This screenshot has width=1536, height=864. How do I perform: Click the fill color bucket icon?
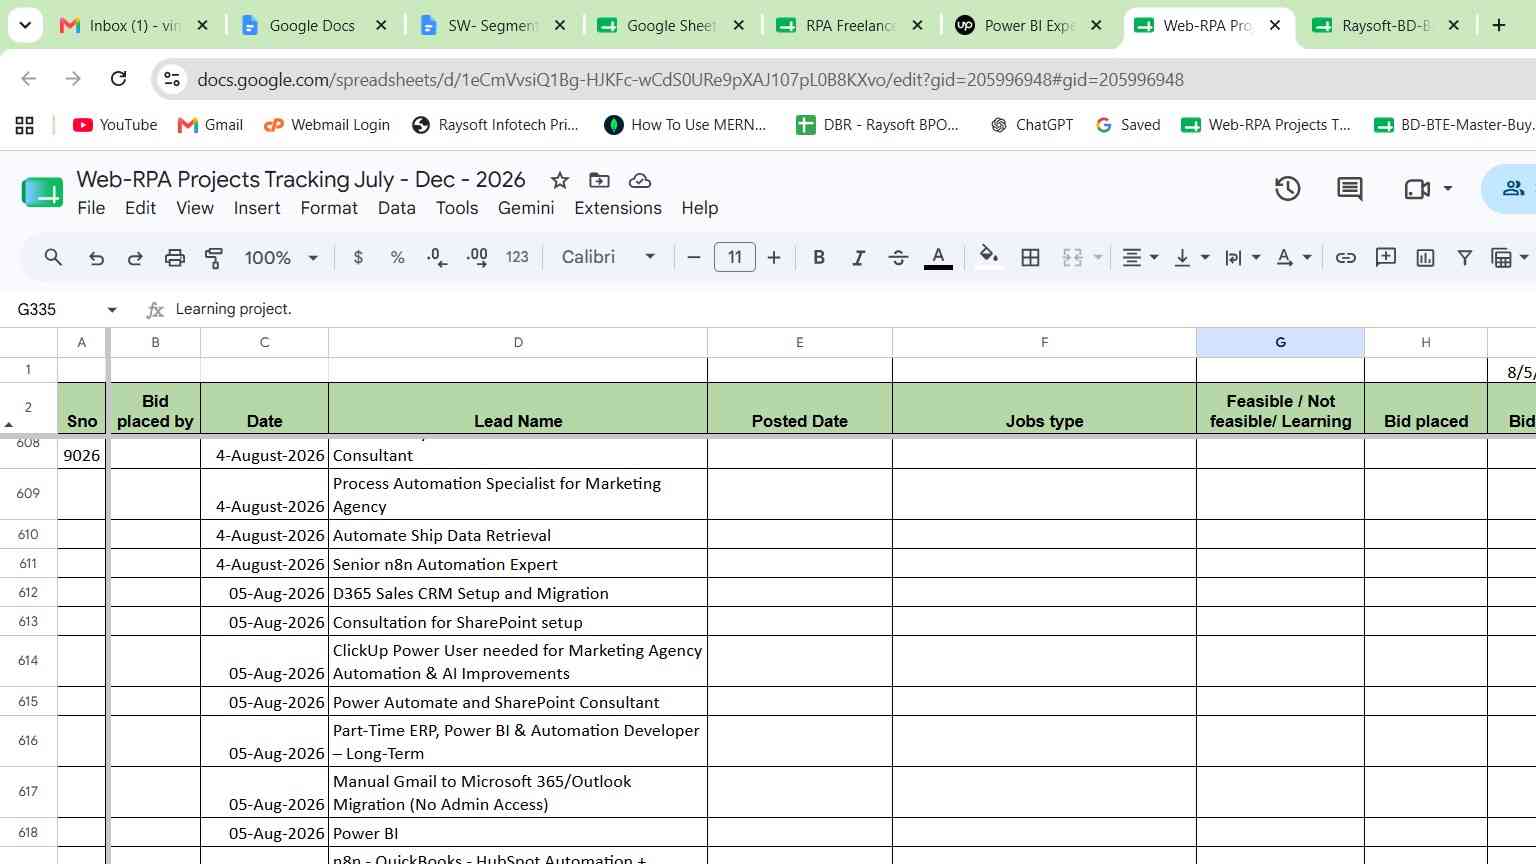[988, 257]
